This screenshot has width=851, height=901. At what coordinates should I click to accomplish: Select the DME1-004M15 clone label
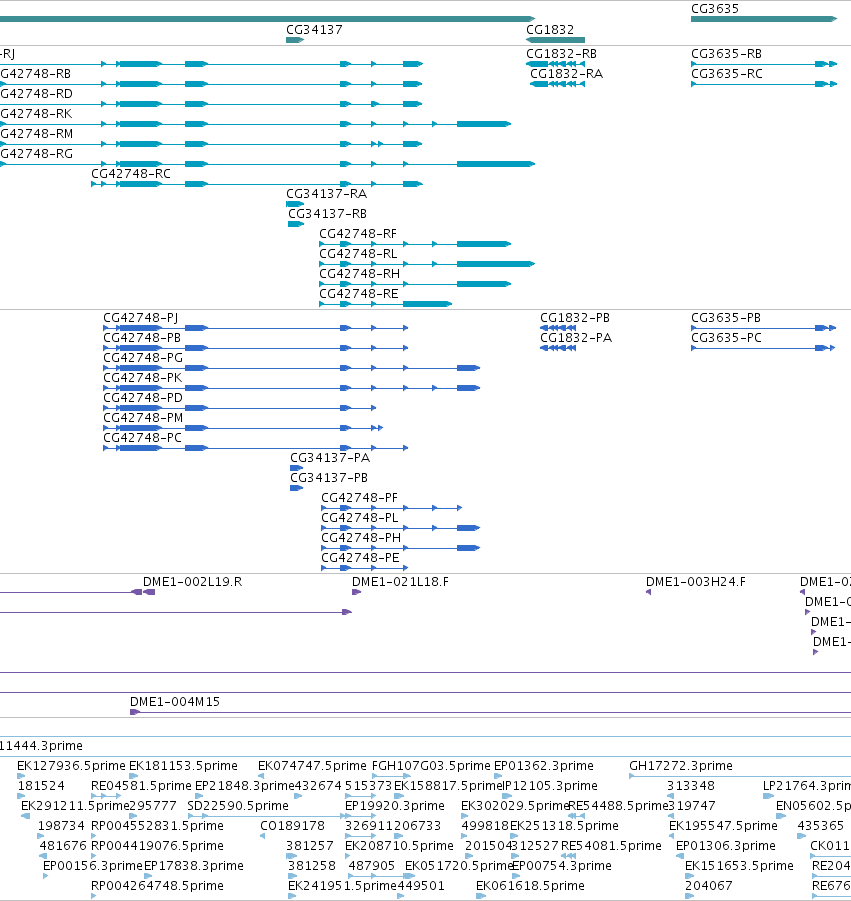click(175, 702)
